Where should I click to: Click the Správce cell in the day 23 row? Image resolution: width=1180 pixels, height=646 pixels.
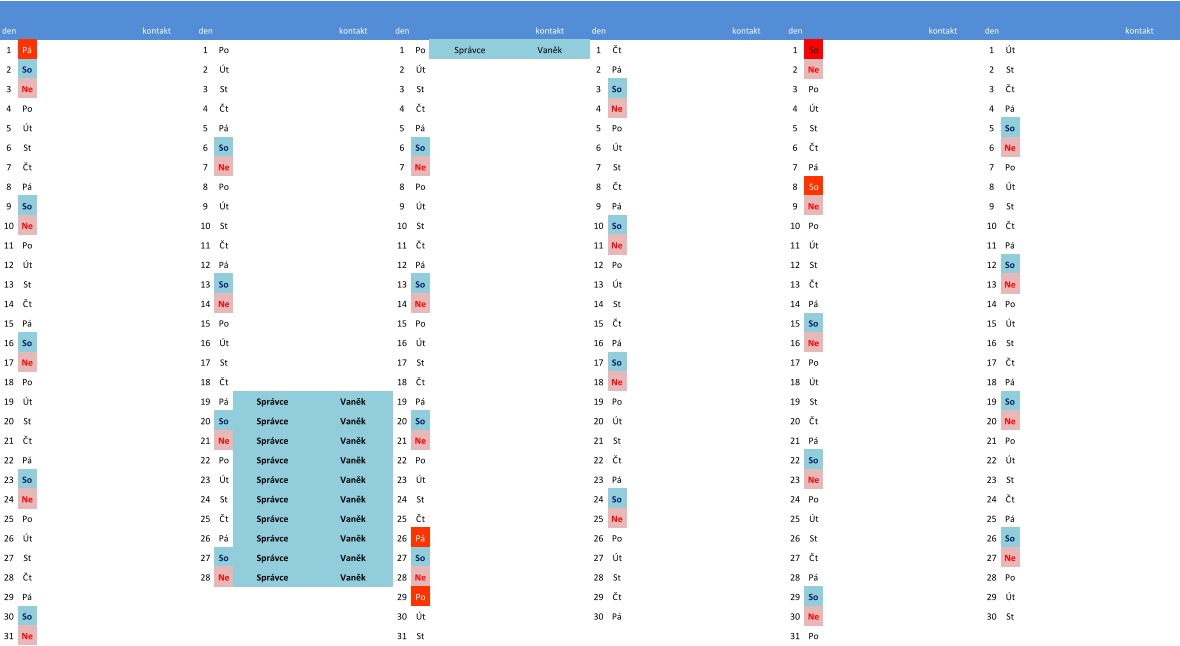[x=272, y=480]
